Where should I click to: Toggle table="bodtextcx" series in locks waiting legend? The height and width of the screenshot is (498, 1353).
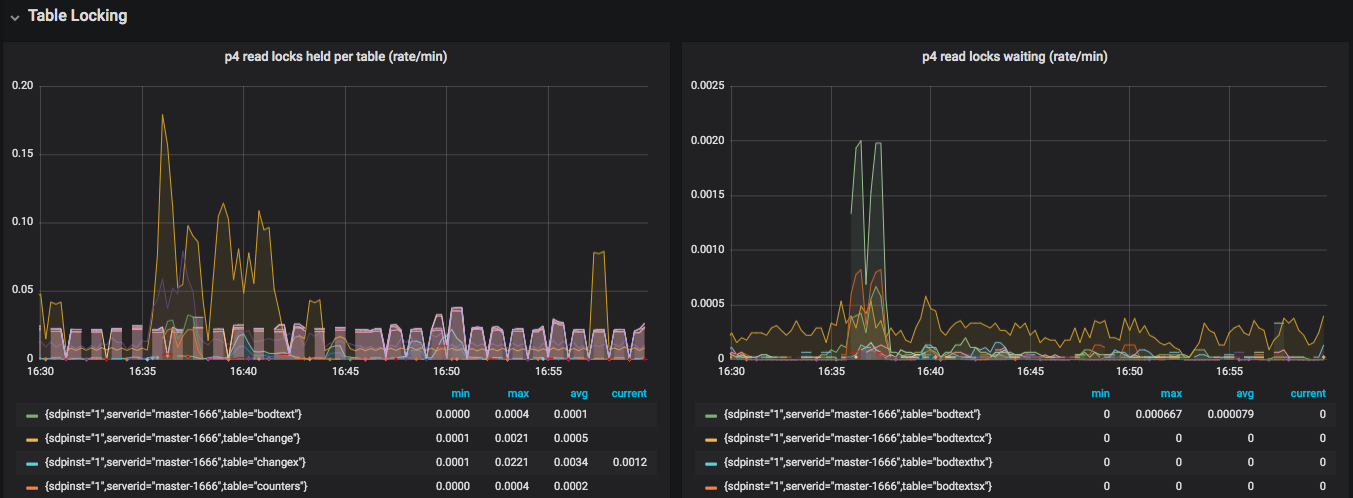tap(858, 438)
